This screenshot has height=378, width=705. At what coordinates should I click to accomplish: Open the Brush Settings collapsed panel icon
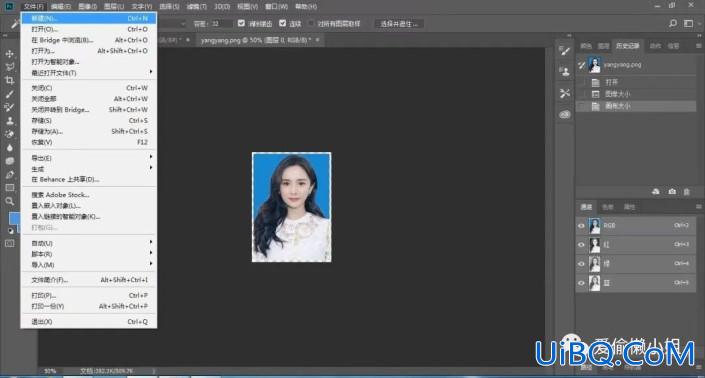565,50
